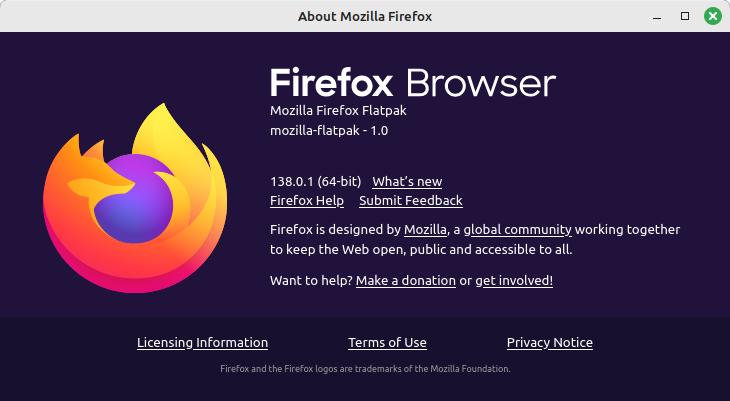The width and height of the screenshot is (730, 401).
Task: Click the Firefox fox-and-globe logo
Action: [x=135, y=198]
